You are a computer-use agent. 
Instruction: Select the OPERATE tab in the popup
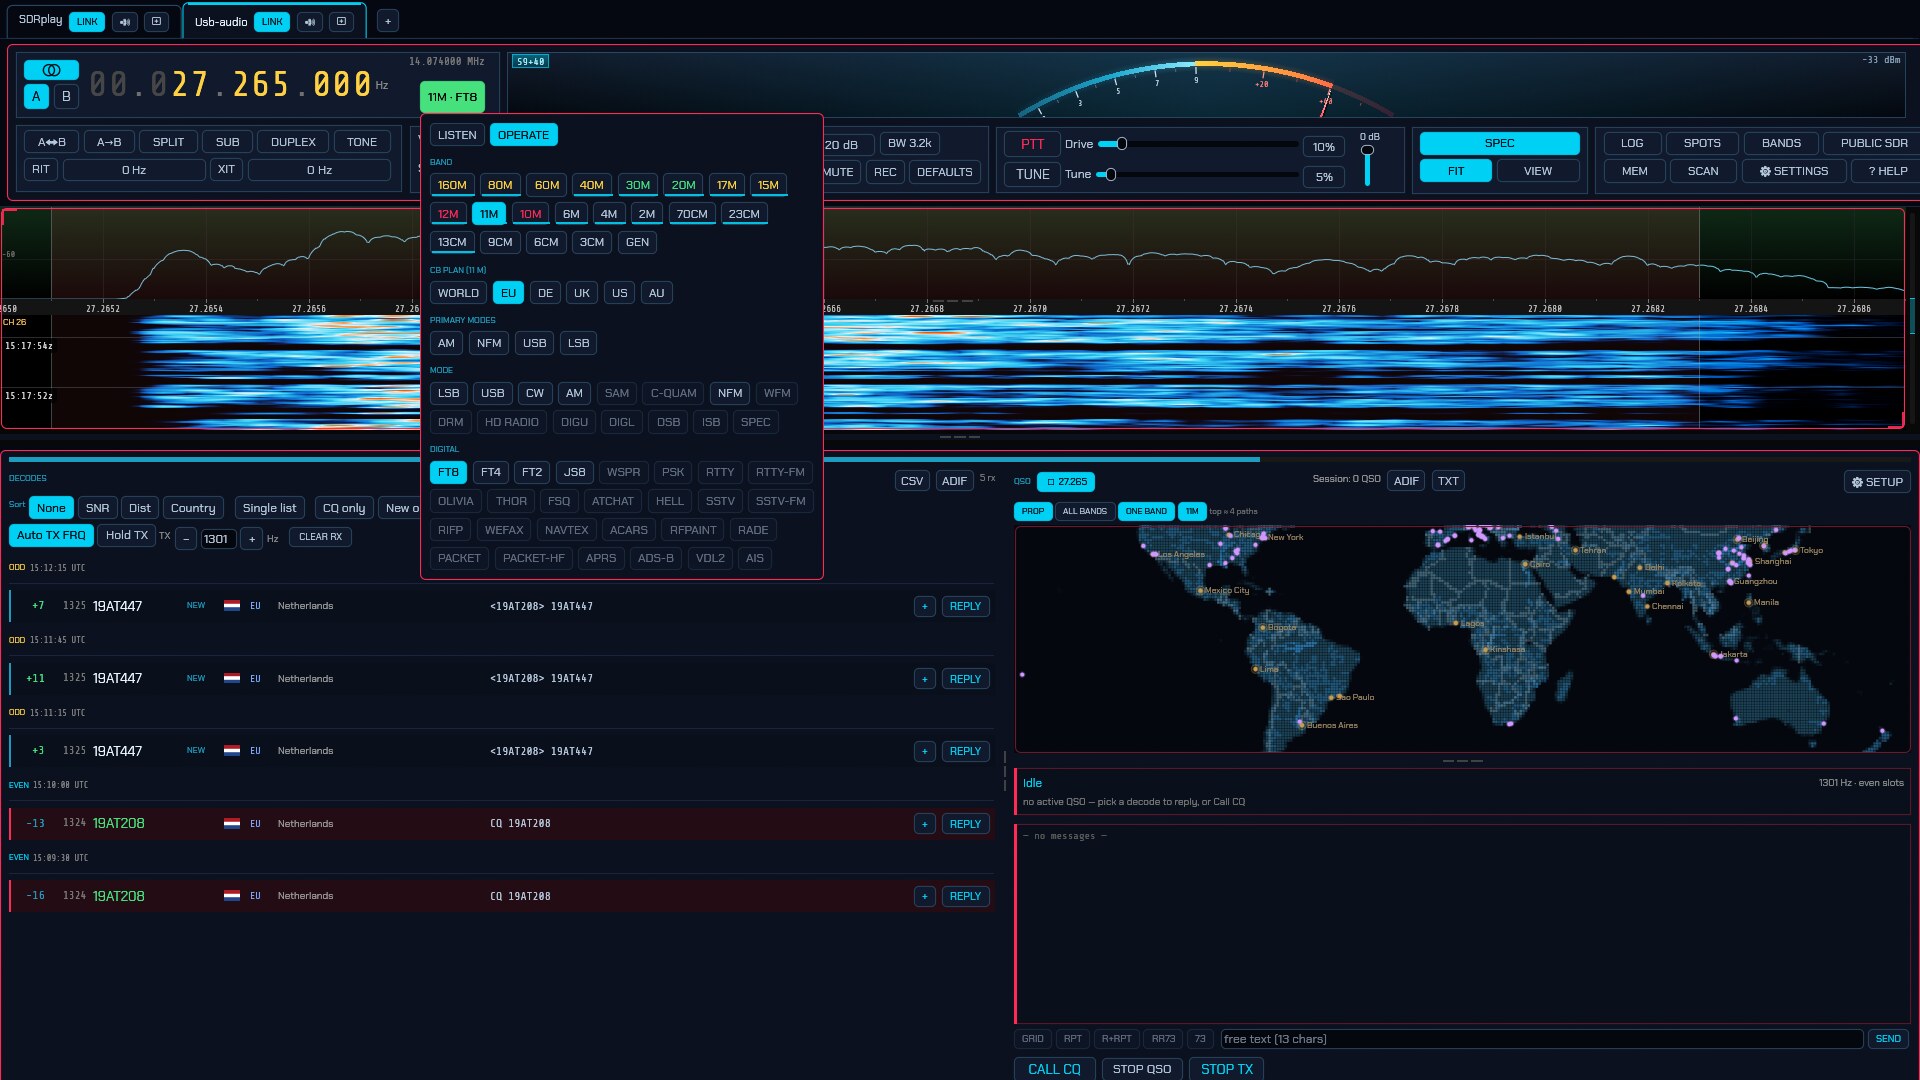tap(524, 135)
